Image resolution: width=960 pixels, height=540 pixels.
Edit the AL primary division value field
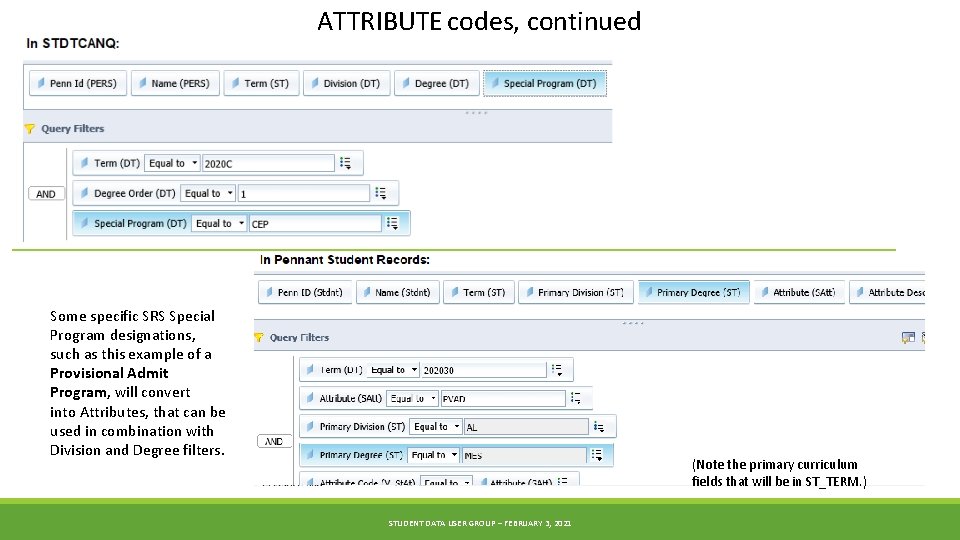[x=527, y=427]
